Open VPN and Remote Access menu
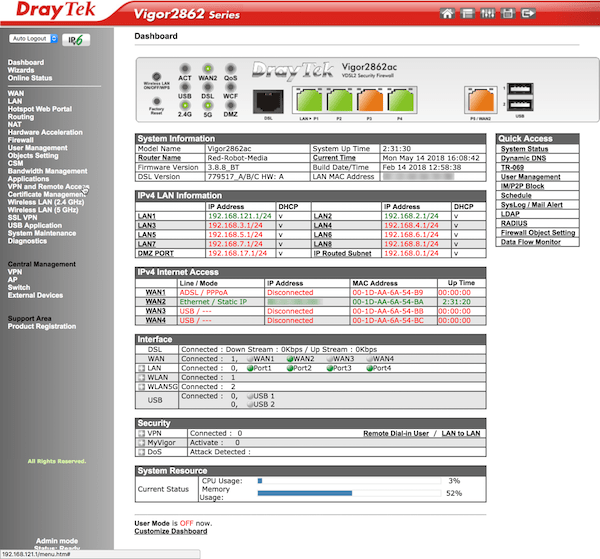This screenshot has width=600, height=559. point(48,187)
